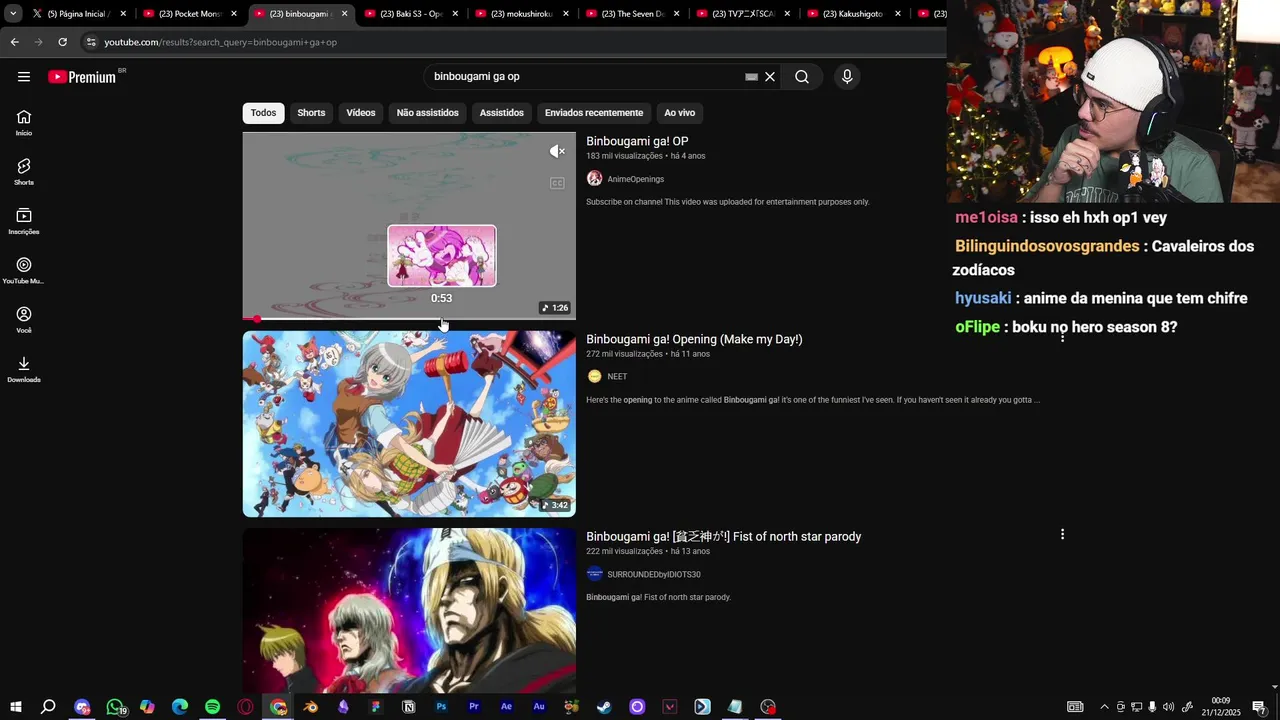Image resolution: width=1280 pixels, height=720 pixels.
Task: Open Blender from the taskbar
Action: pyautogui.click(x=311, y=707)
